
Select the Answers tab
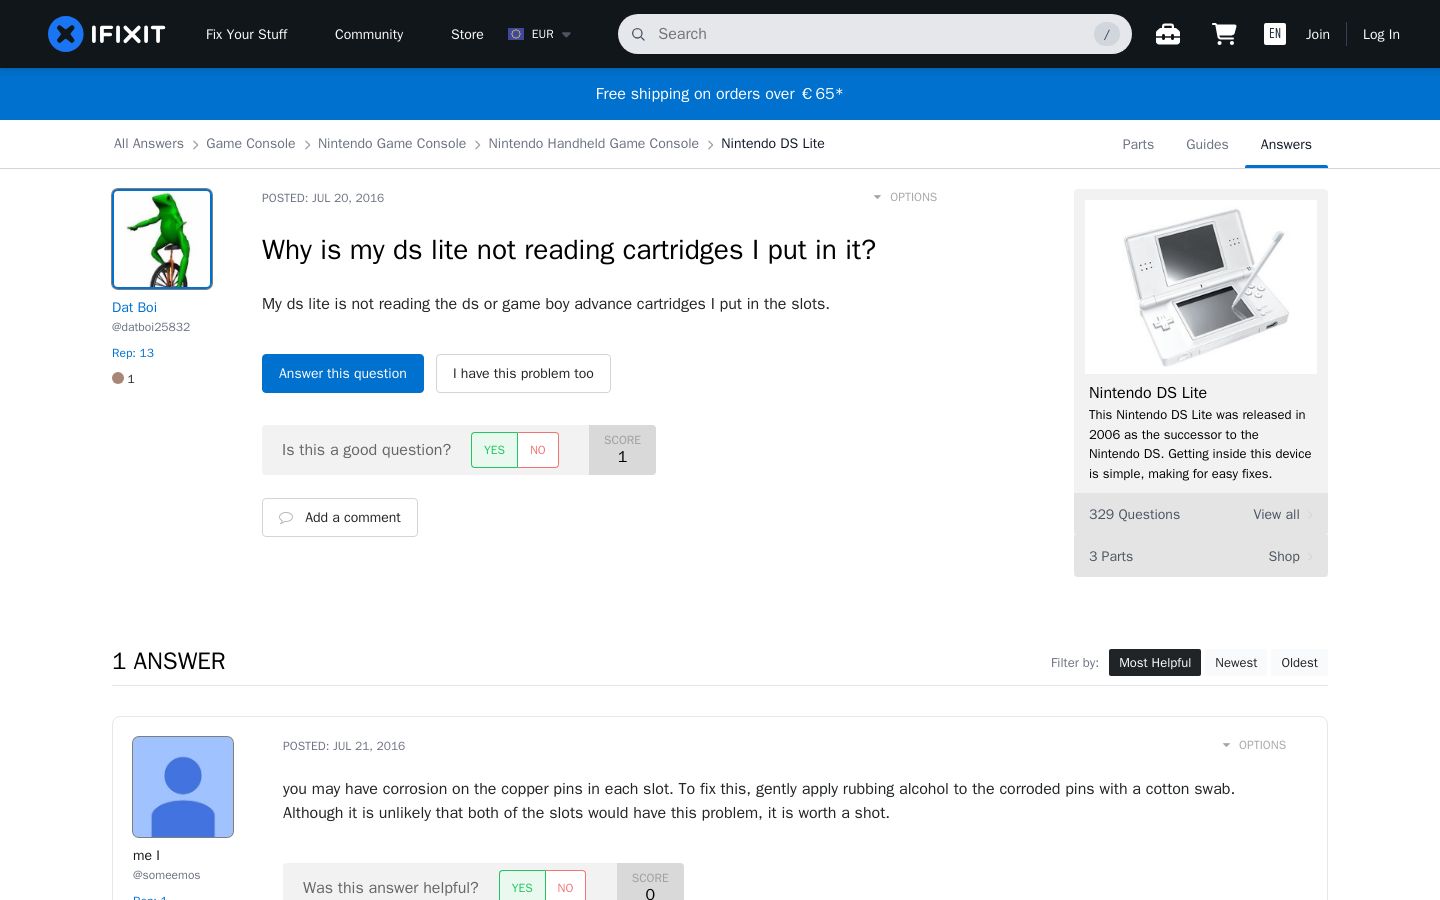[x=1286, y=144]
